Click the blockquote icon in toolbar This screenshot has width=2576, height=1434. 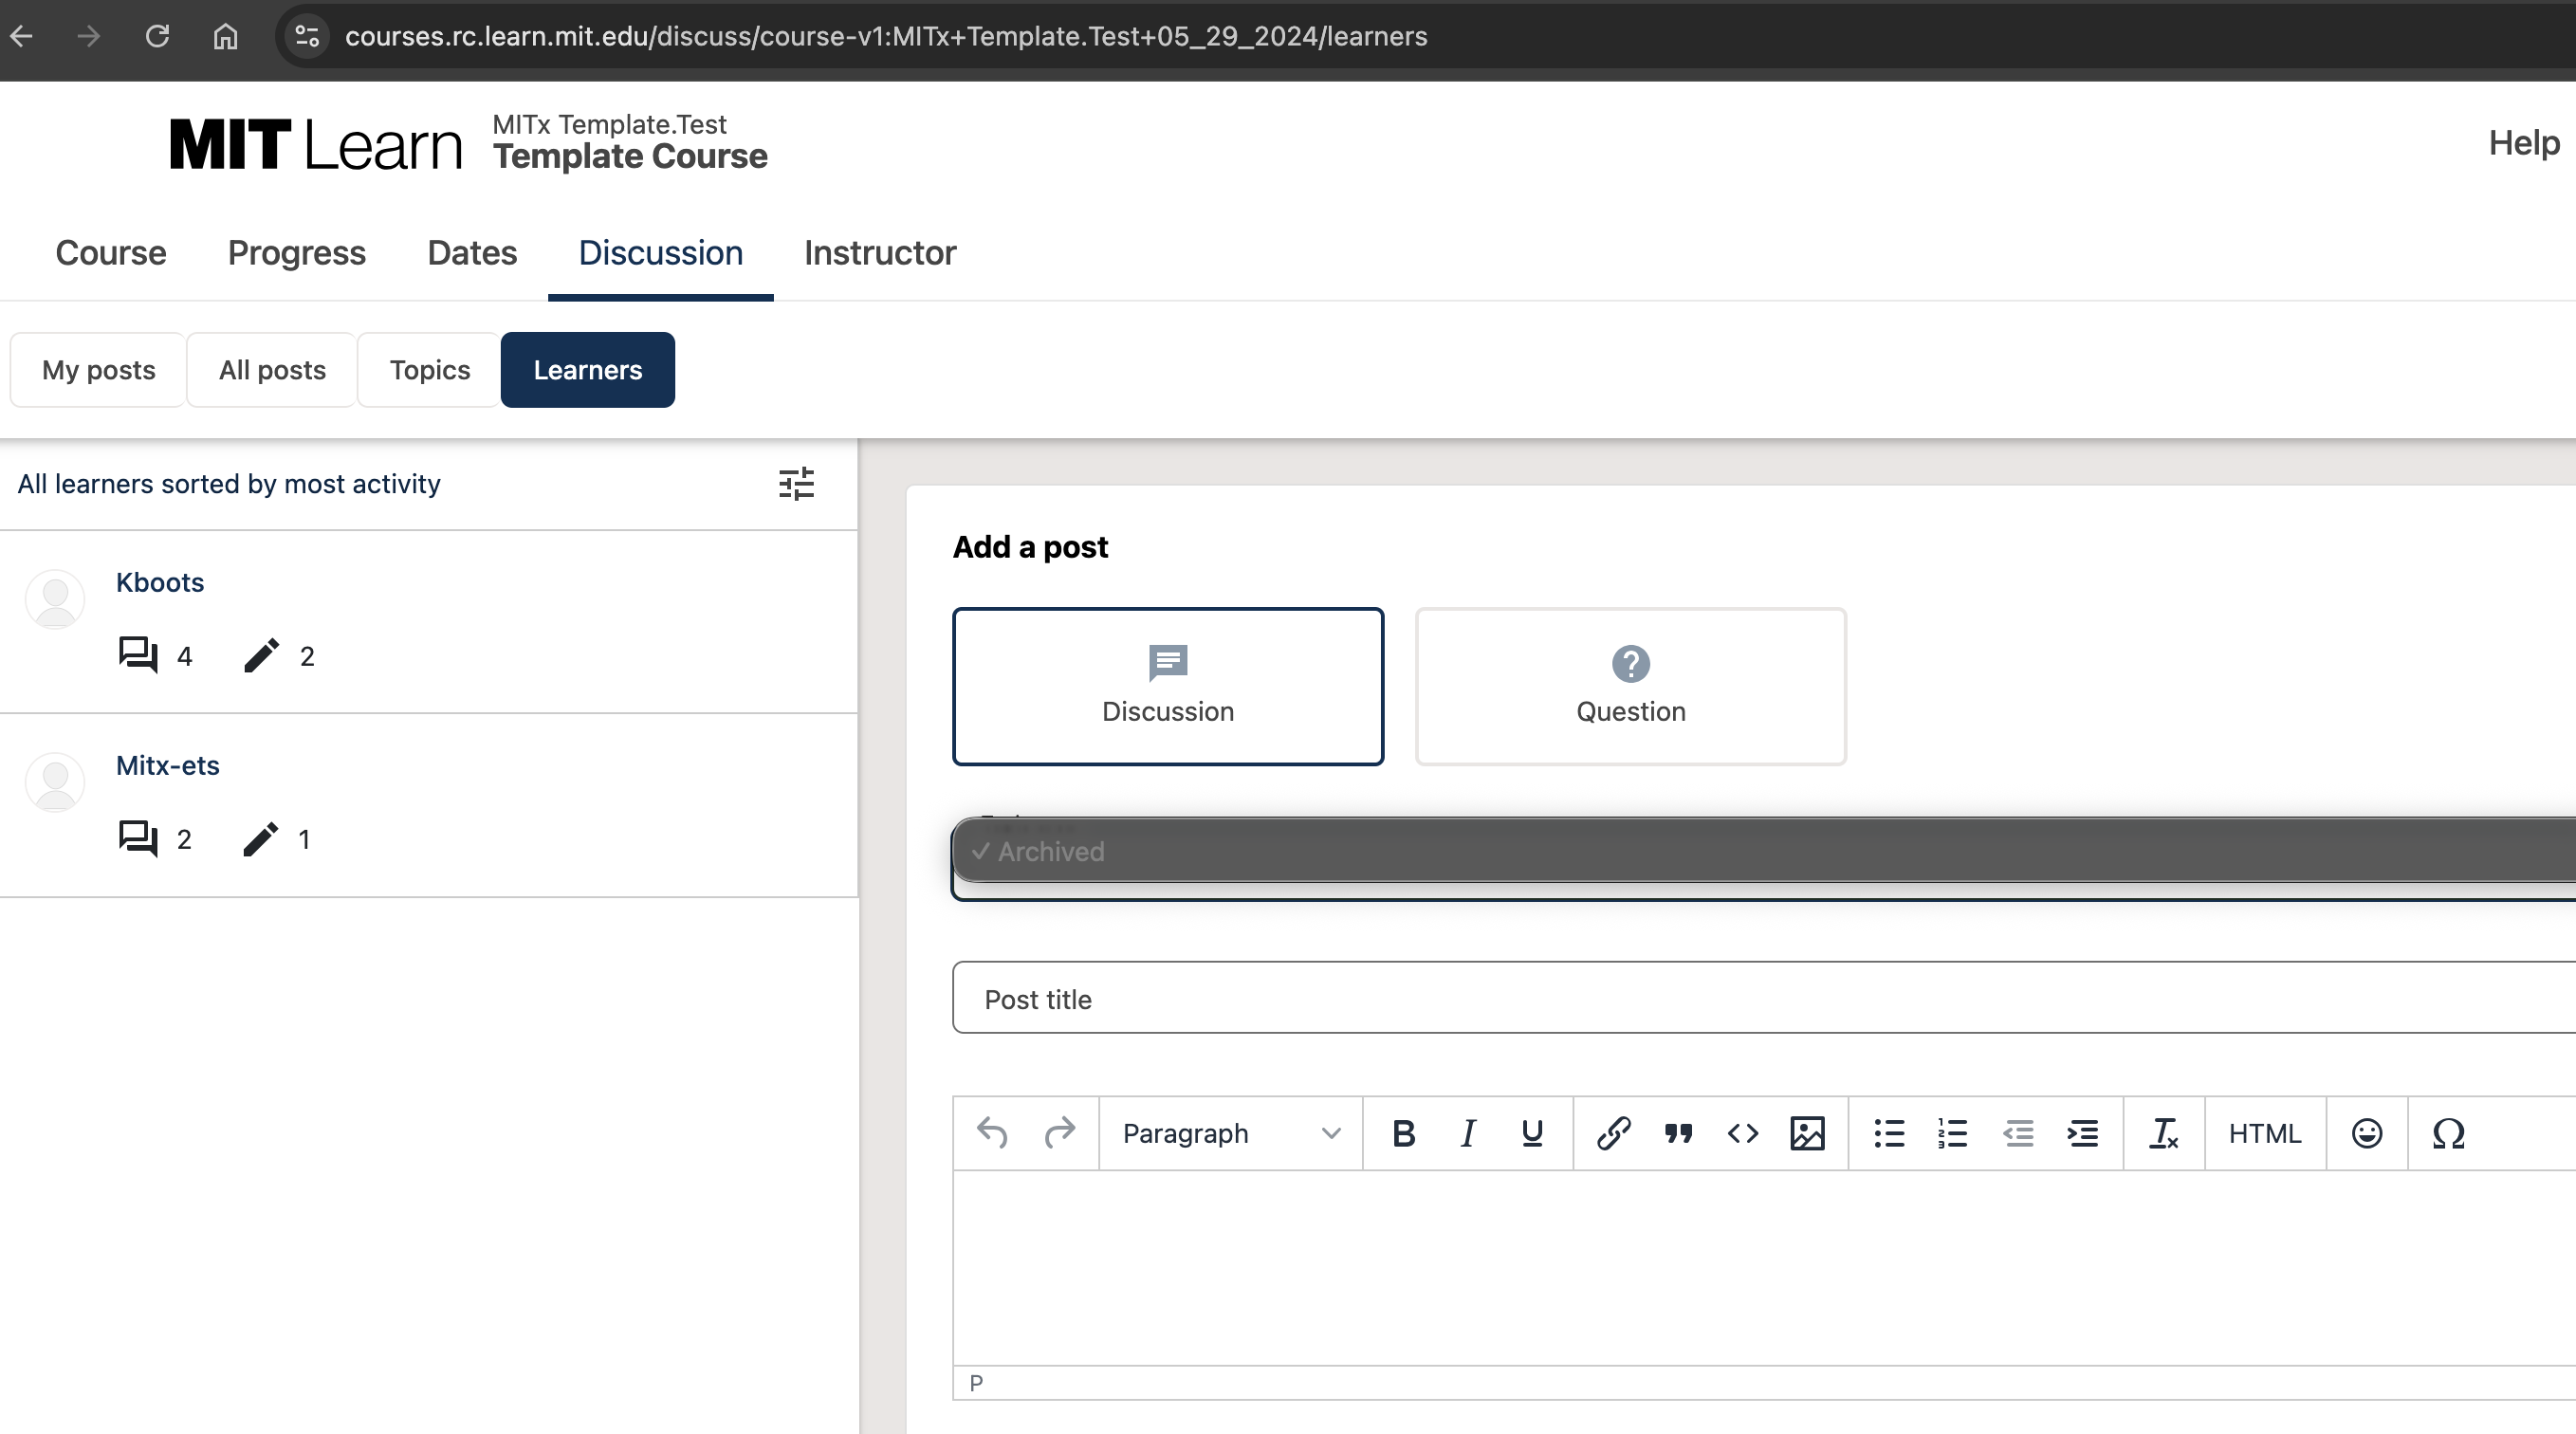coord(1678,1133)
